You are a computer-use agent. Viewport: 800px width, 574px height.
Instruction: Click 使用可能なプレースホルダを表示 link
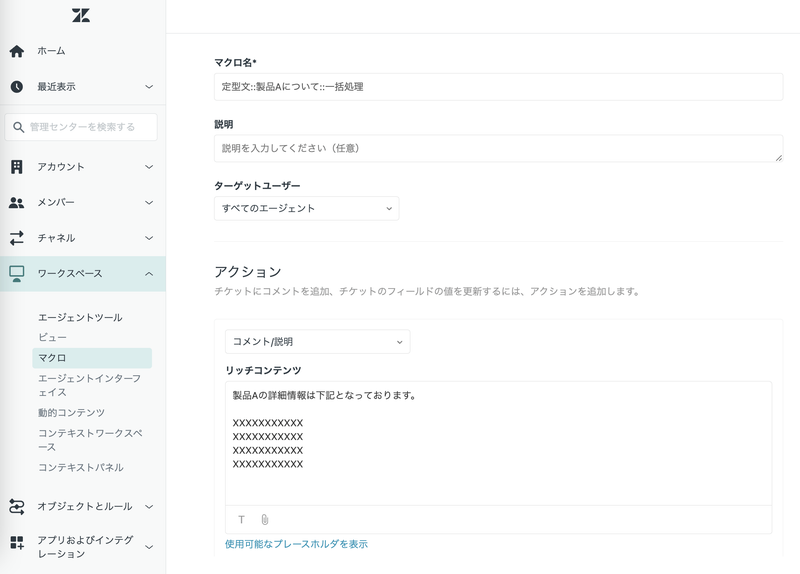click(296, 544)
